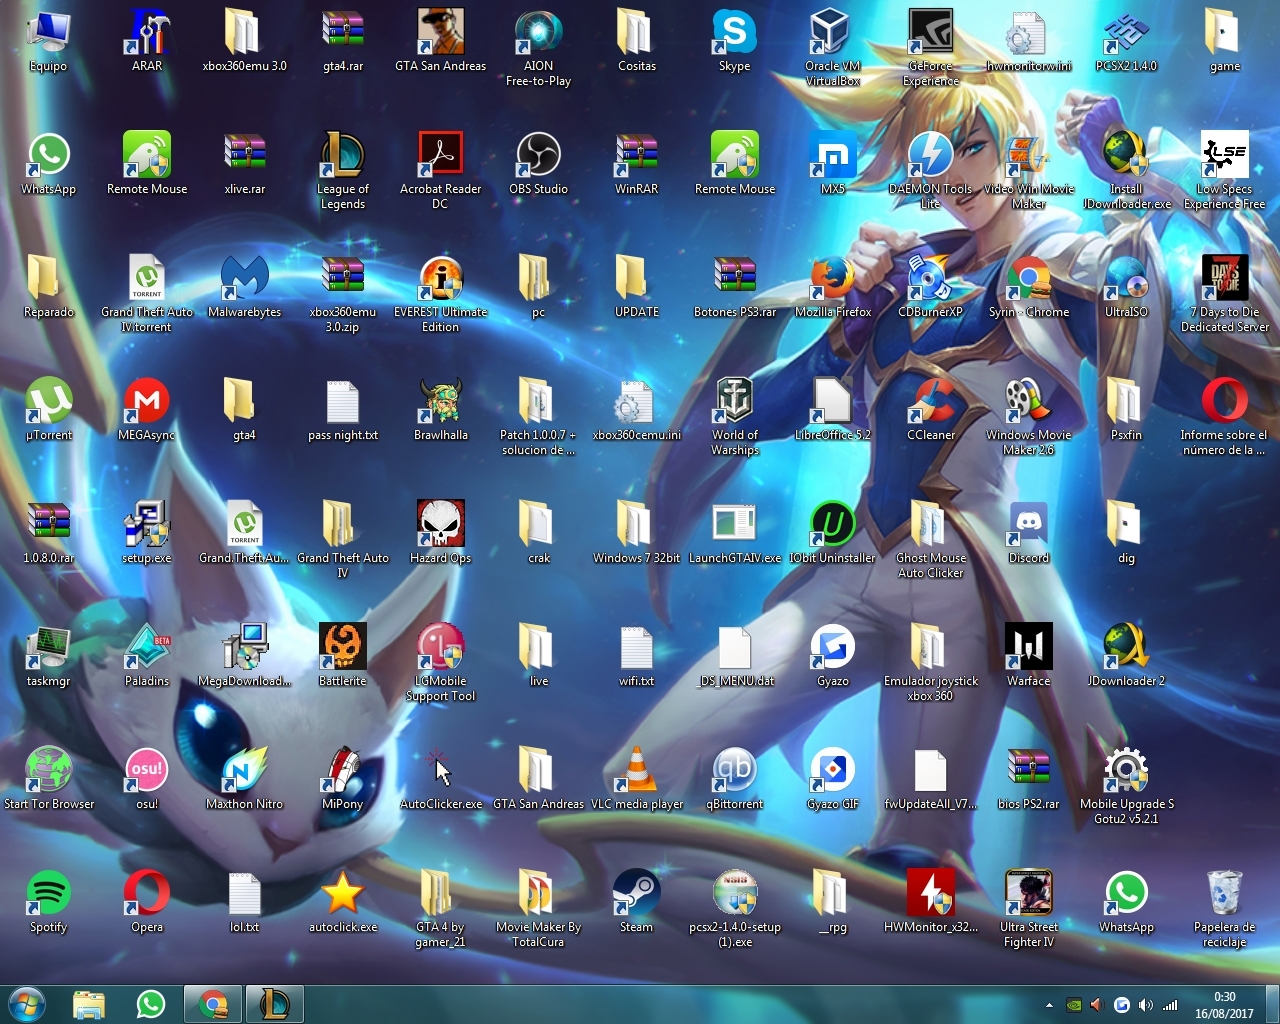Select the autoclick.exe star icon
The height and width of the screenshot is (1024, 1280).
[x=343, y=892]
